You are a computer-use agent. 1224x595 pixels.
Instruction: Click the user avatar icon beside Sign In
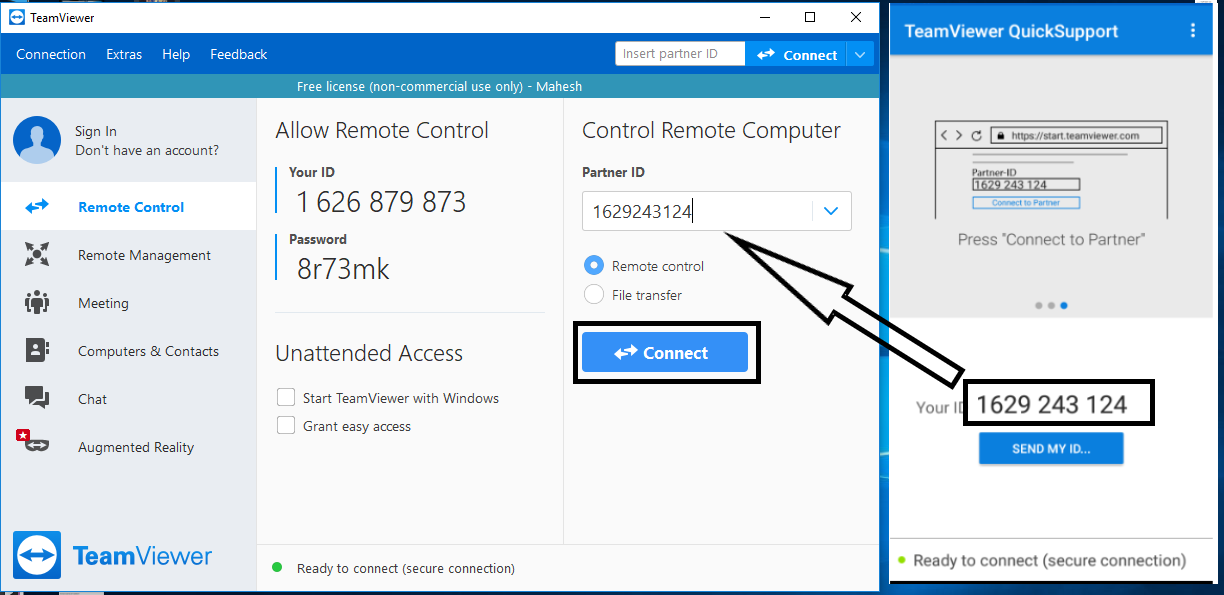click(37, 140)
